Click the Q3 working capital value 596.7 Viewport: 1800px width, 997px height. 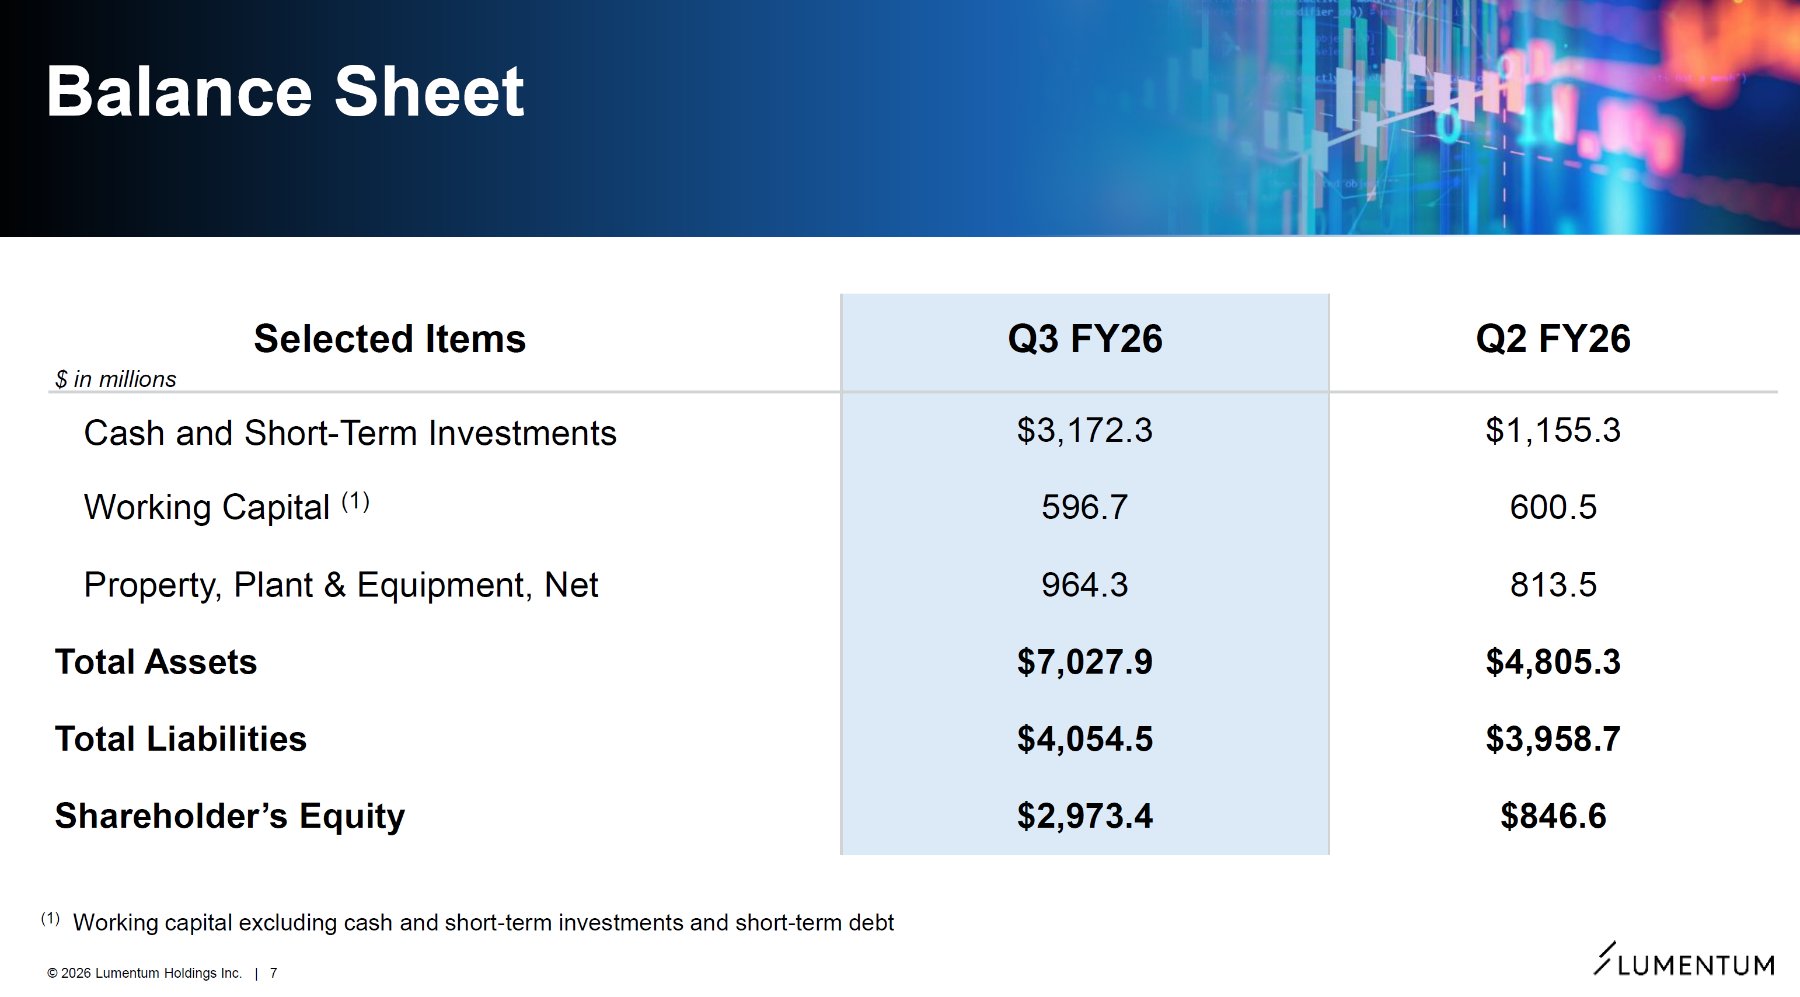1085,508
